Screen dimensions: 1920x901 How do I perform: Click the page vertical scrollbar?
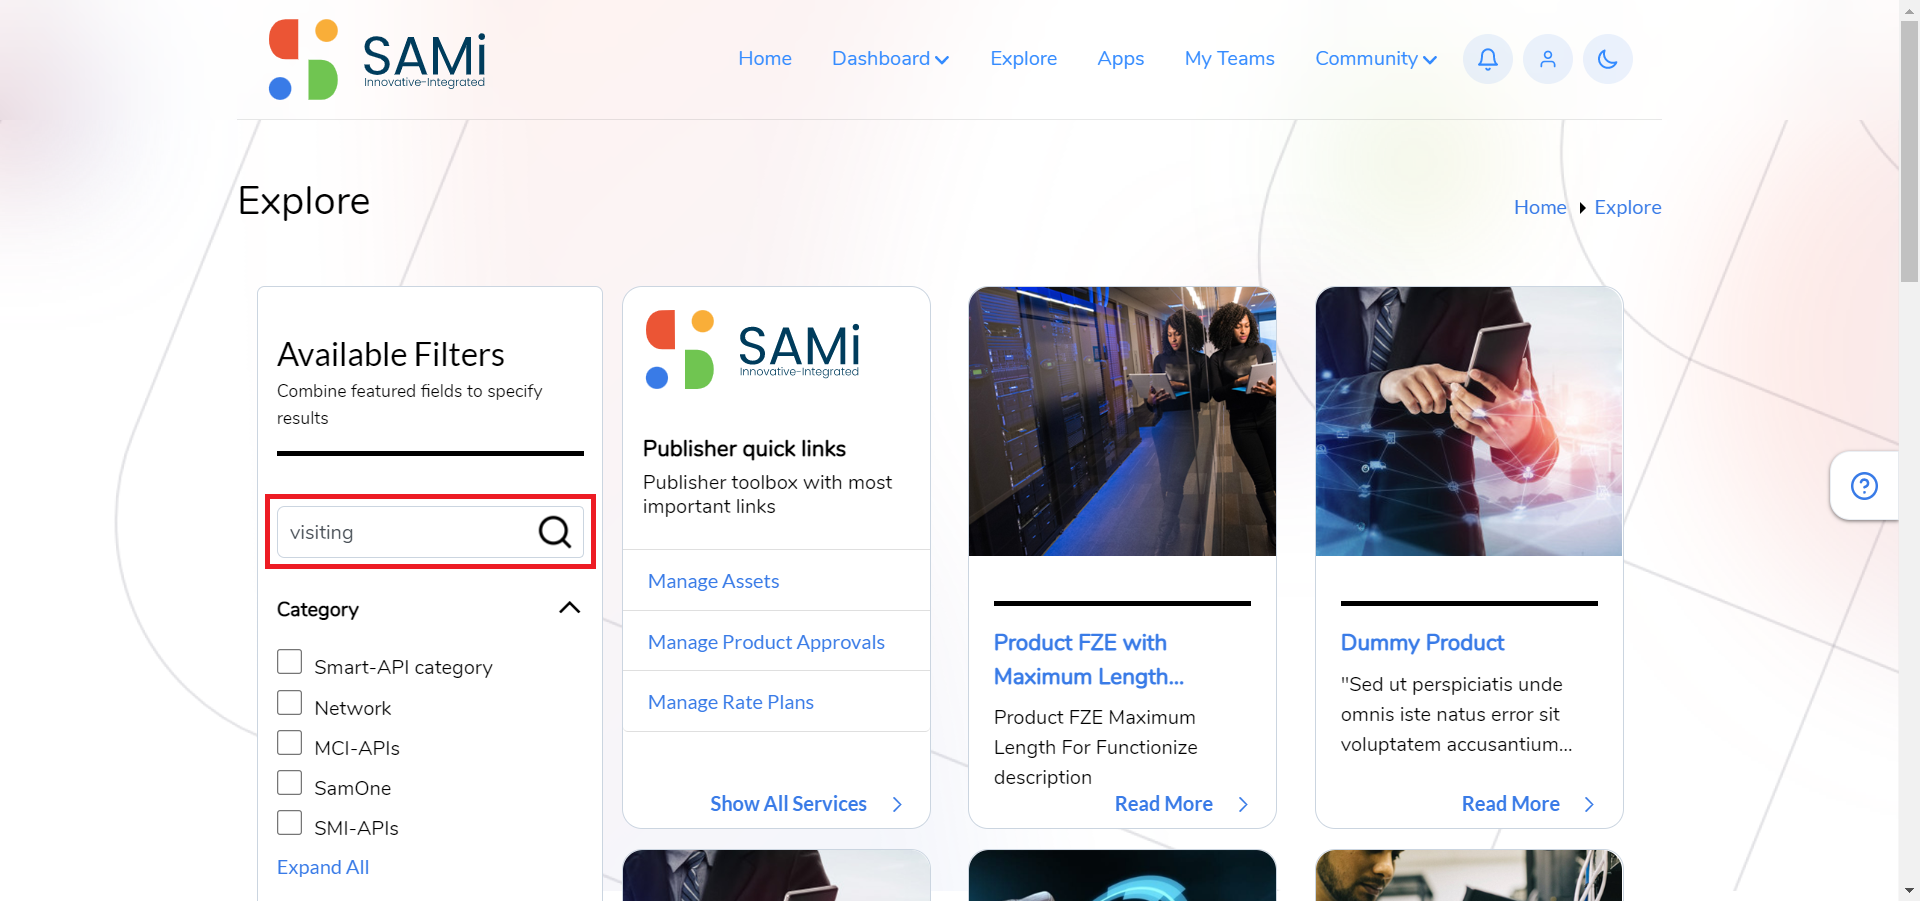(1909, 150)
